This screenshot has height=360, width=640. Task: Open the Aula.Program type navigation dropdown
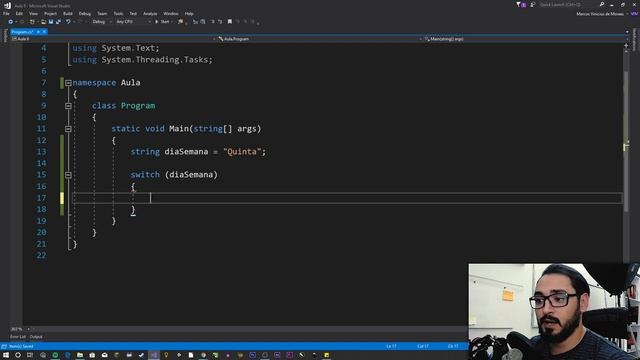319,39
